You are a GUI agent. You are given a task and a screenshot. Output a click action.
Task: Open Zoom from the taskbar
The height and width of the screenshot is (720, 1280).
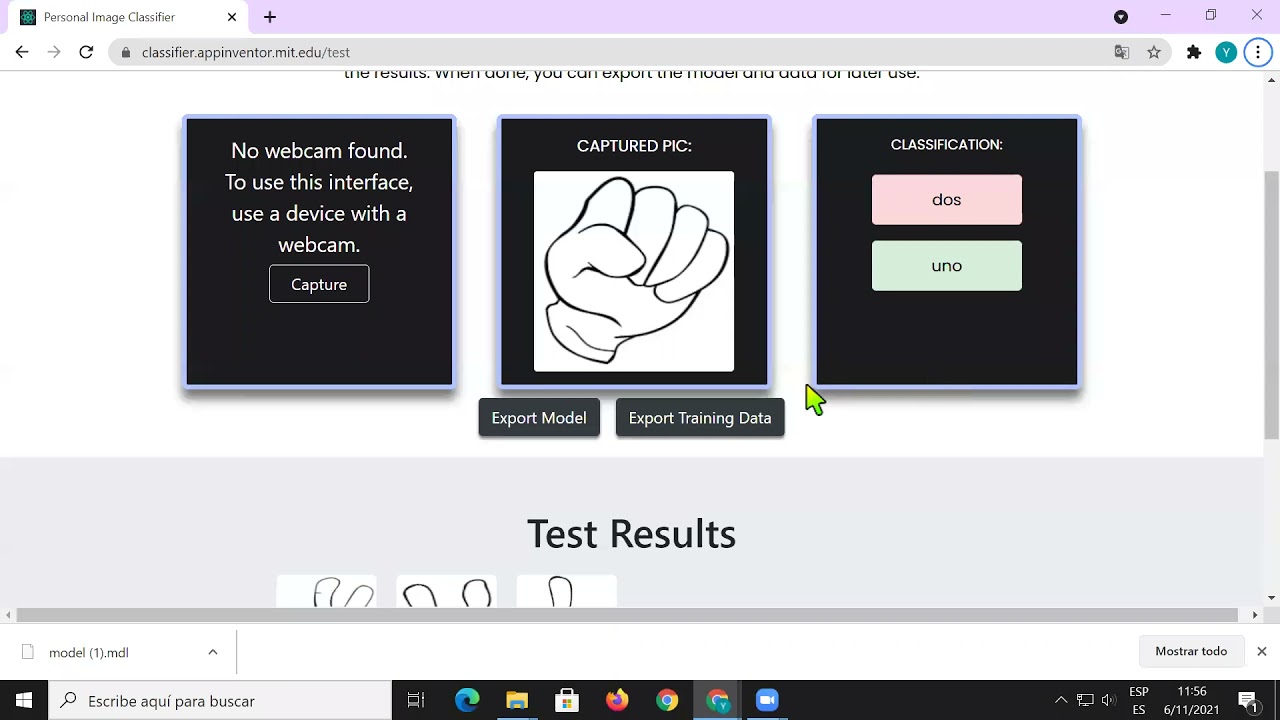pyautogui.click(x=767, y=701)
